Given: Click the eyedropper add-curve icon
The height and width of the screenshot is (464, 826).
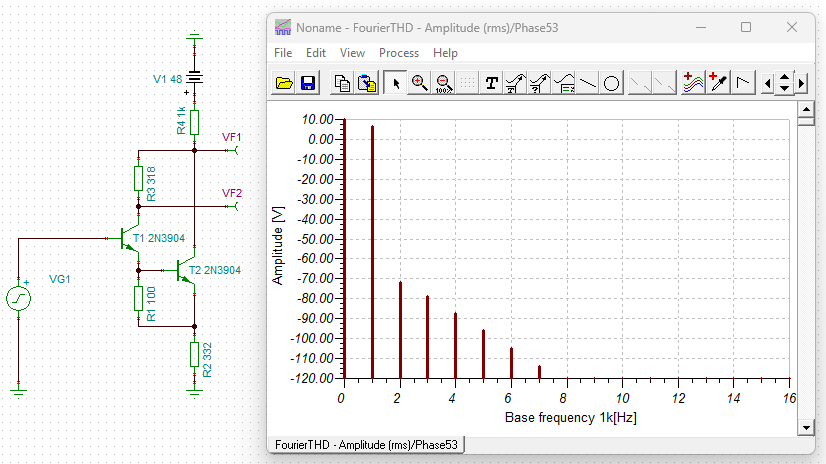Looking at the screenshot, I should (x=717, y=83).
